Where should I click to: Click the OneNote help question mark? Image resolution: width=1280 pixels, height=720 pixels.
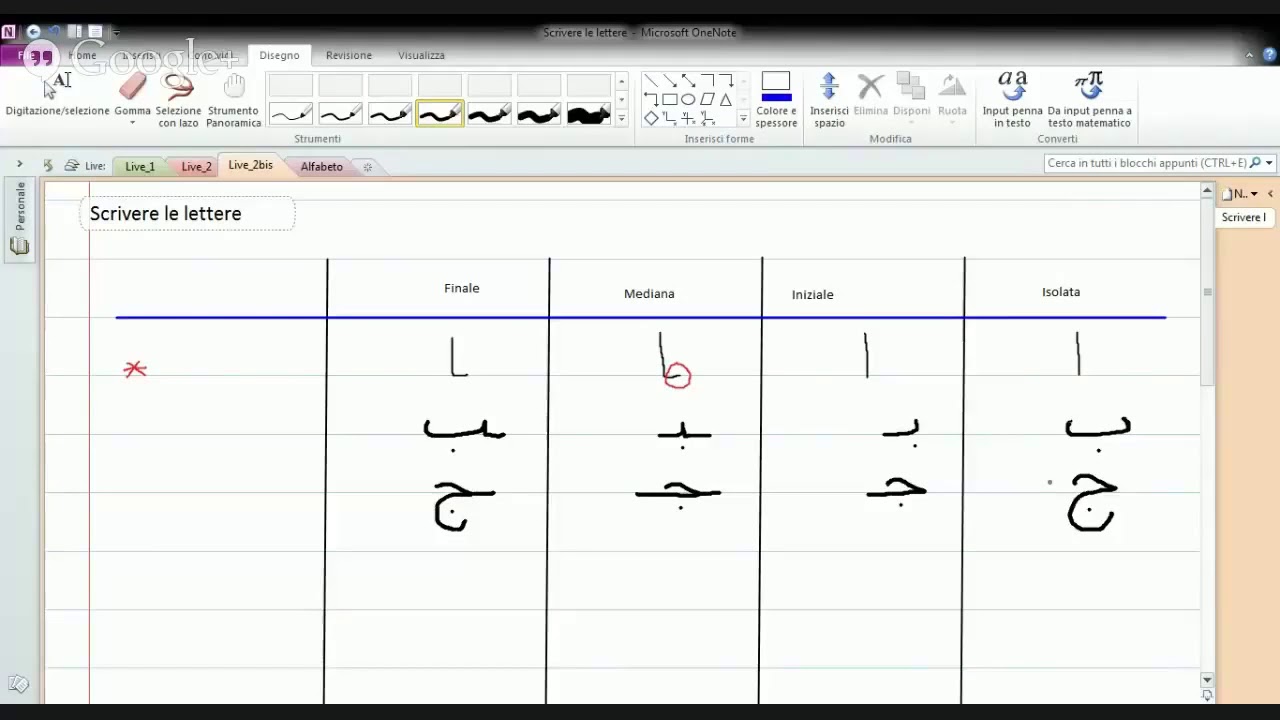point(1271,55)
